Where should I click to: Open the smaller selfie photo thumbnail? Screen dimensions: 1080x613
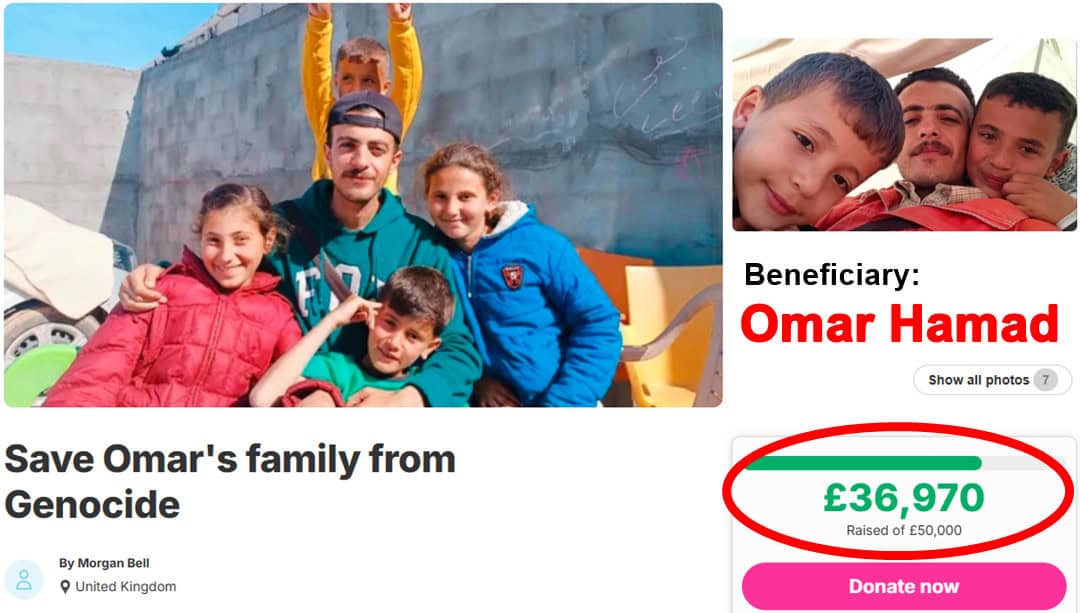click(904, 134)
